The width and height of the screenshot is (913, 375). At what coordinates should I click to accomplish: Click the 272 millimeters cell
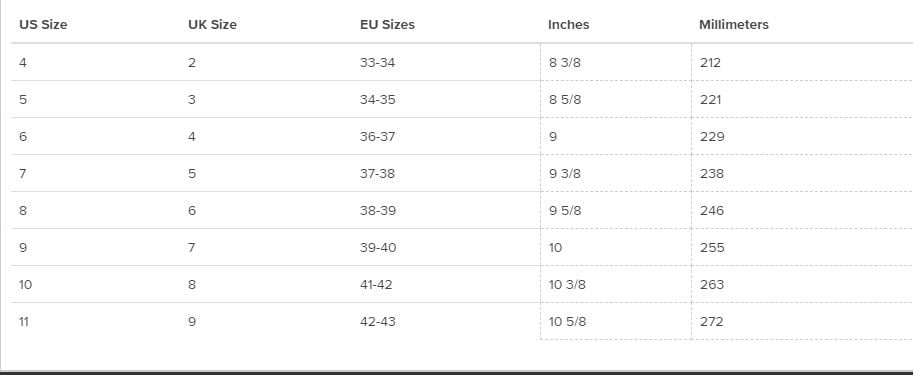[x=712, y=321]
